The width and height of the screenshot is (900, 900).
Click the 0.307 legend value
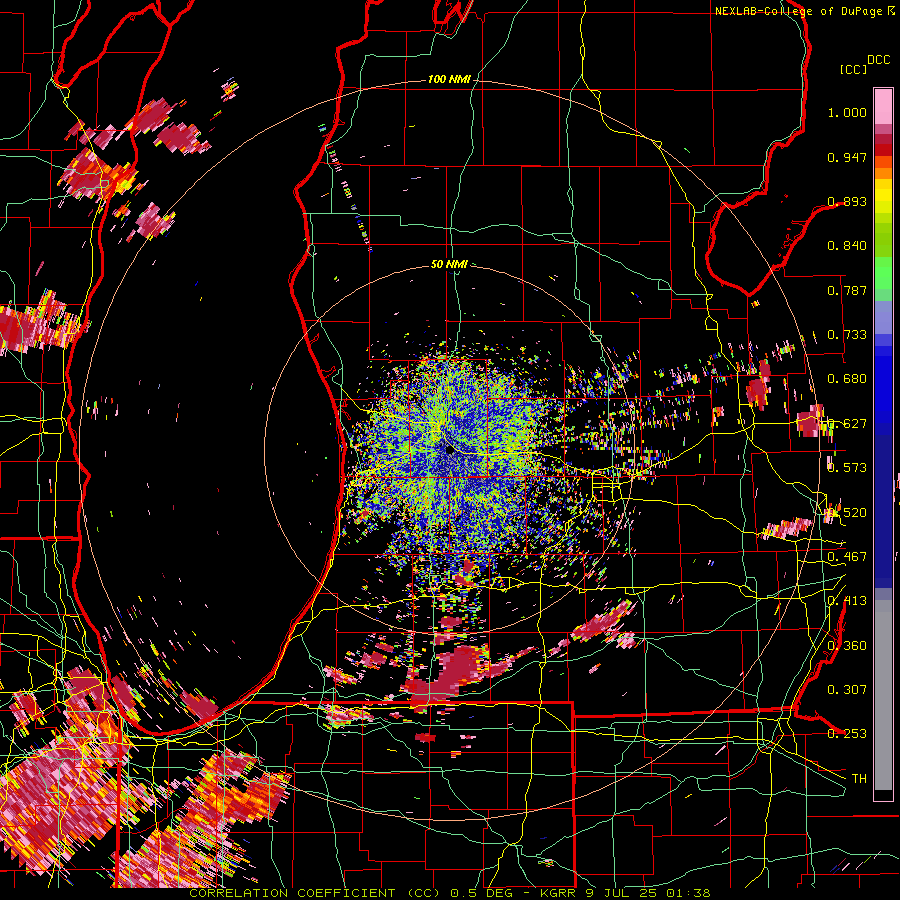pyautogui.click(x=847, y=689)
